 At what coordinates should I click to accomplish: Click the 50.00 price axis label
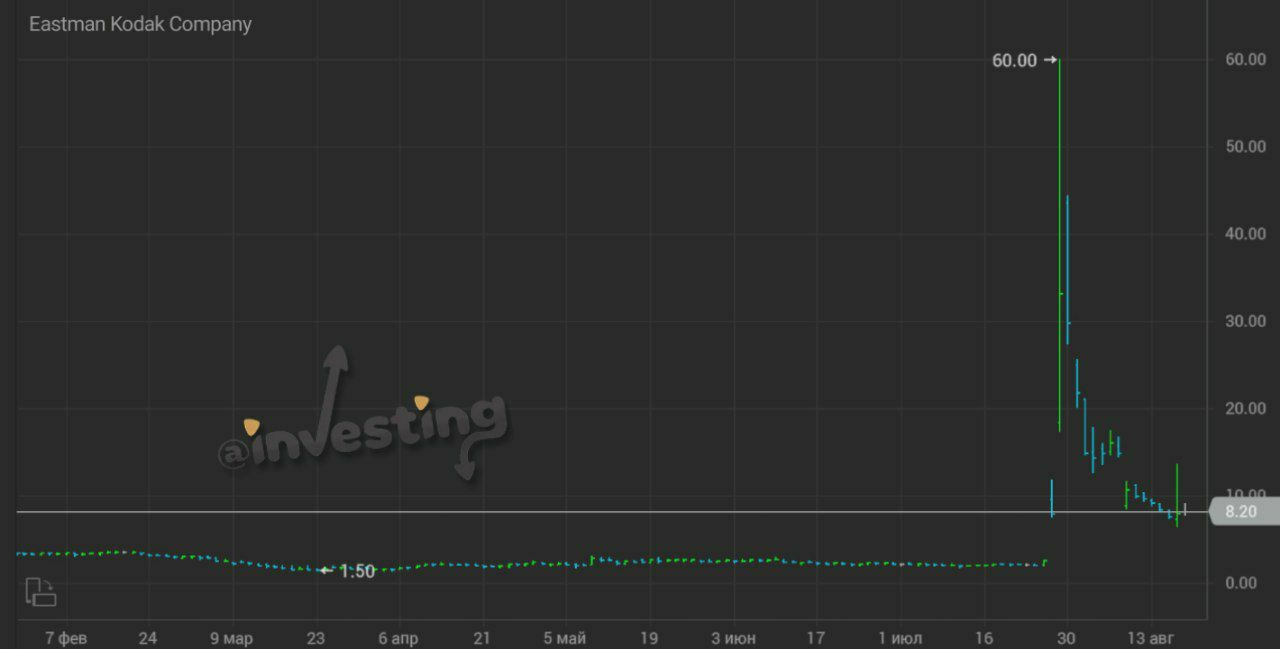pyautogui.click(x=1245, y=147)
